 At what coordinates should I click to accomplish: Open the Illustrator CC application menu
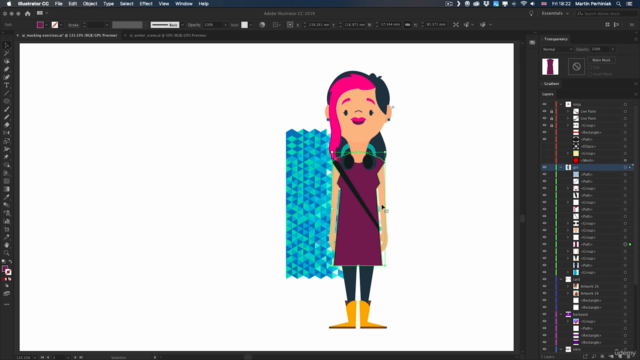click(x=33, y=4)
